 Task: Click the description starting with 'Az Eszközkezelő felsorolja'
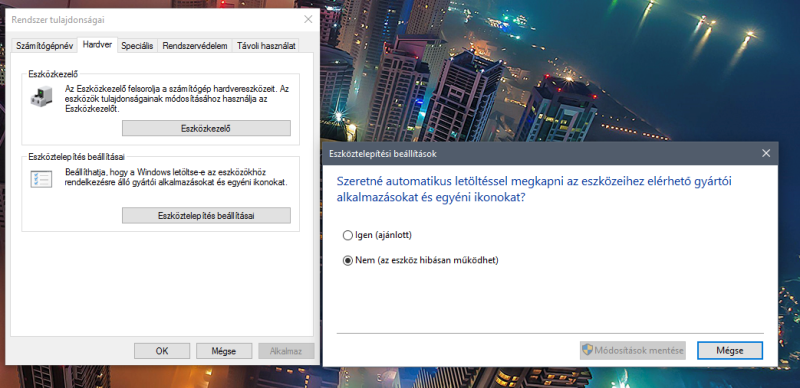(177, 99)
